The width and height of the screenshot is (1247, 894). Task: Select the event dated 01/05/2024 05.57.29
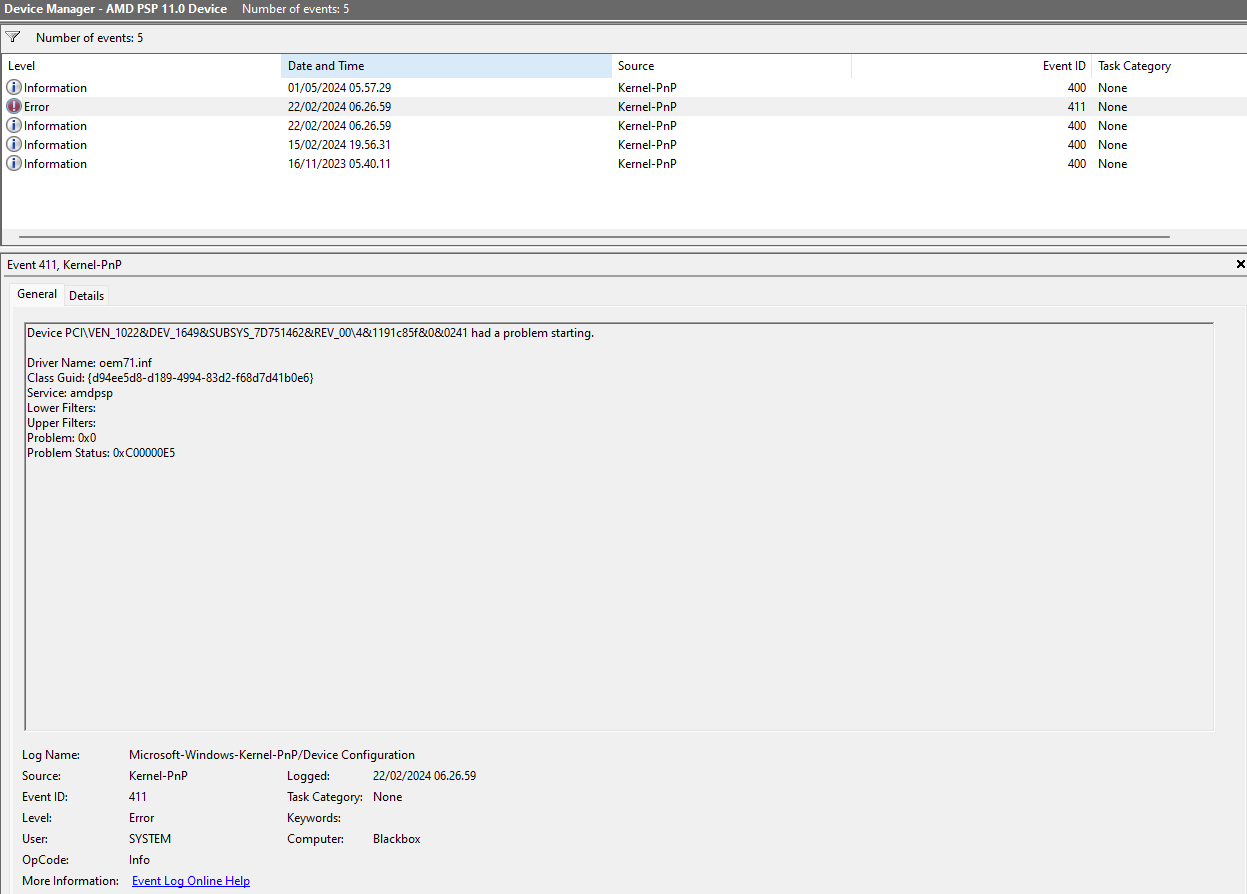(624, 88)
